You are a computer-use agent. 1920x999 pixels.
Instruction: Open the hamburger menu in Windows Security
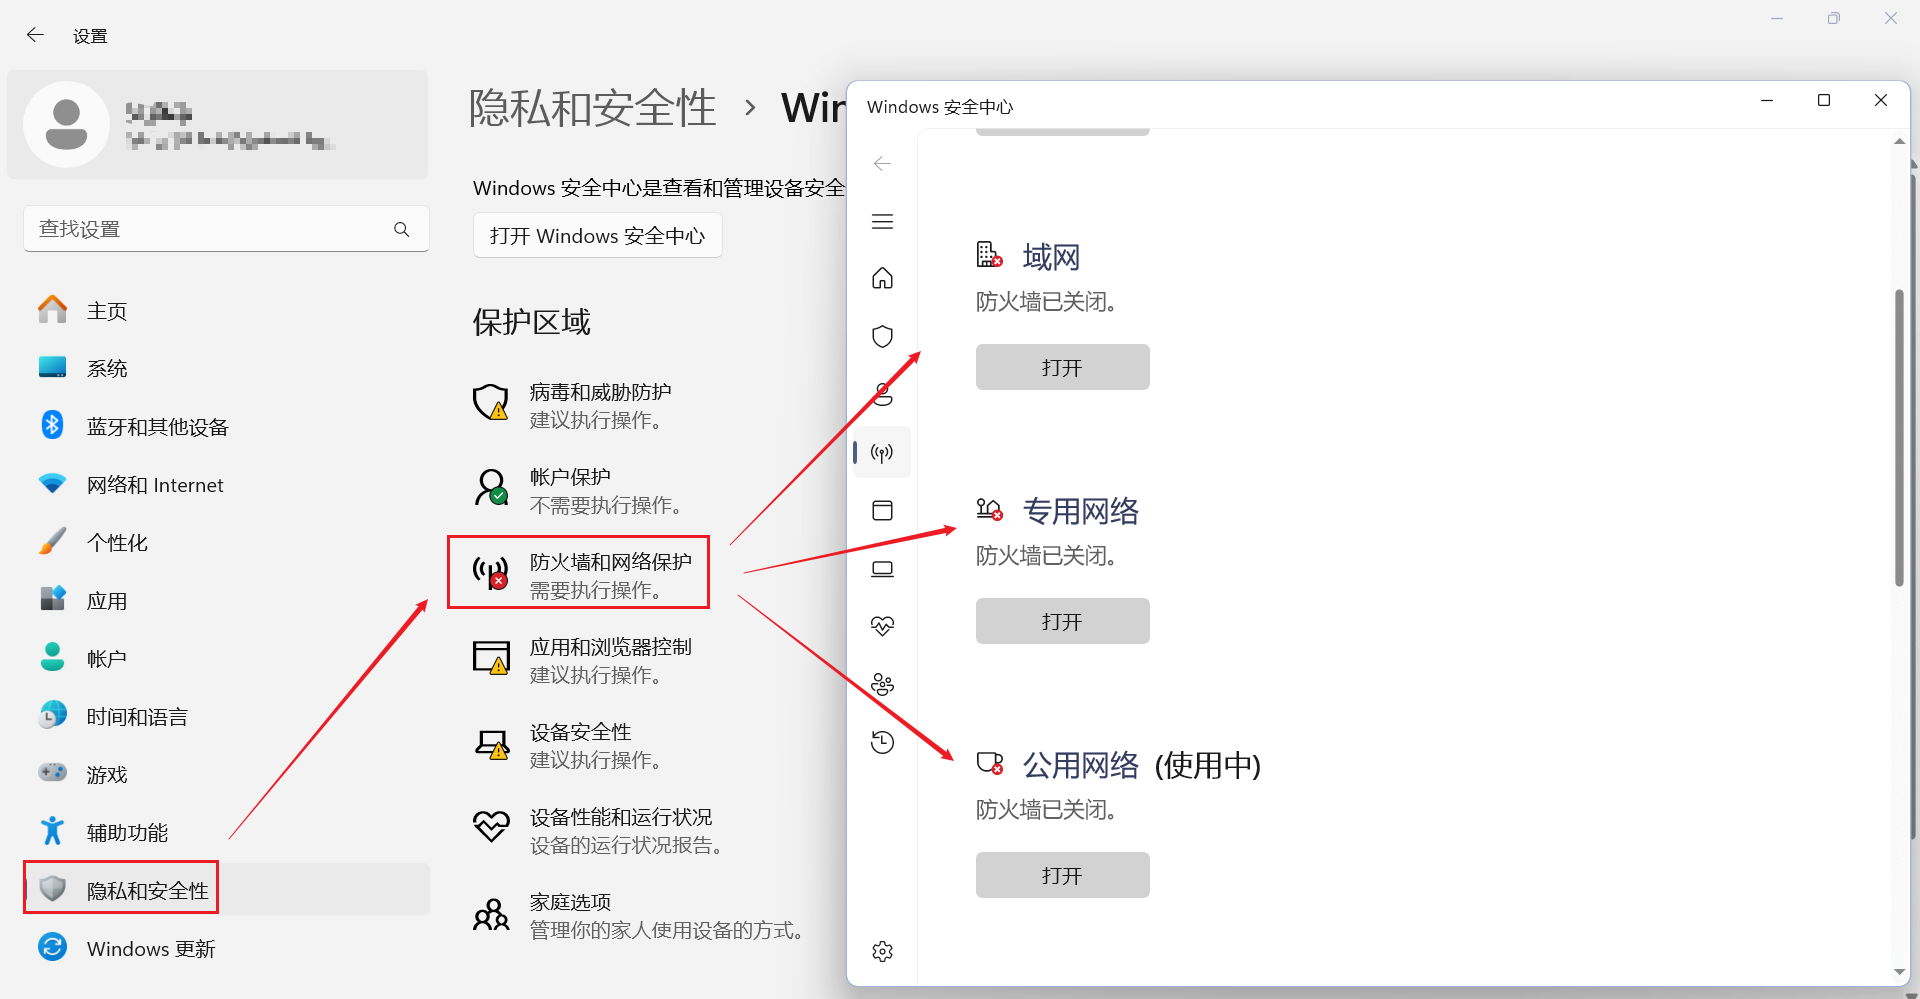pyautogui.click(x=882, y=221)
